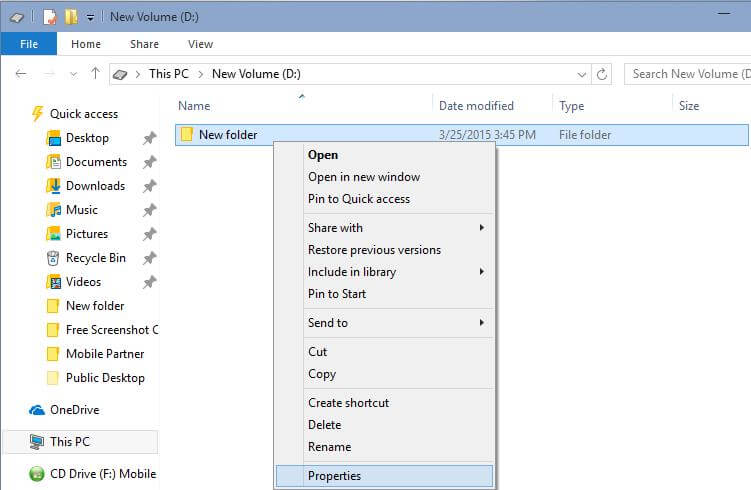Choose Pin to Quick access

[x=385, y=199]
